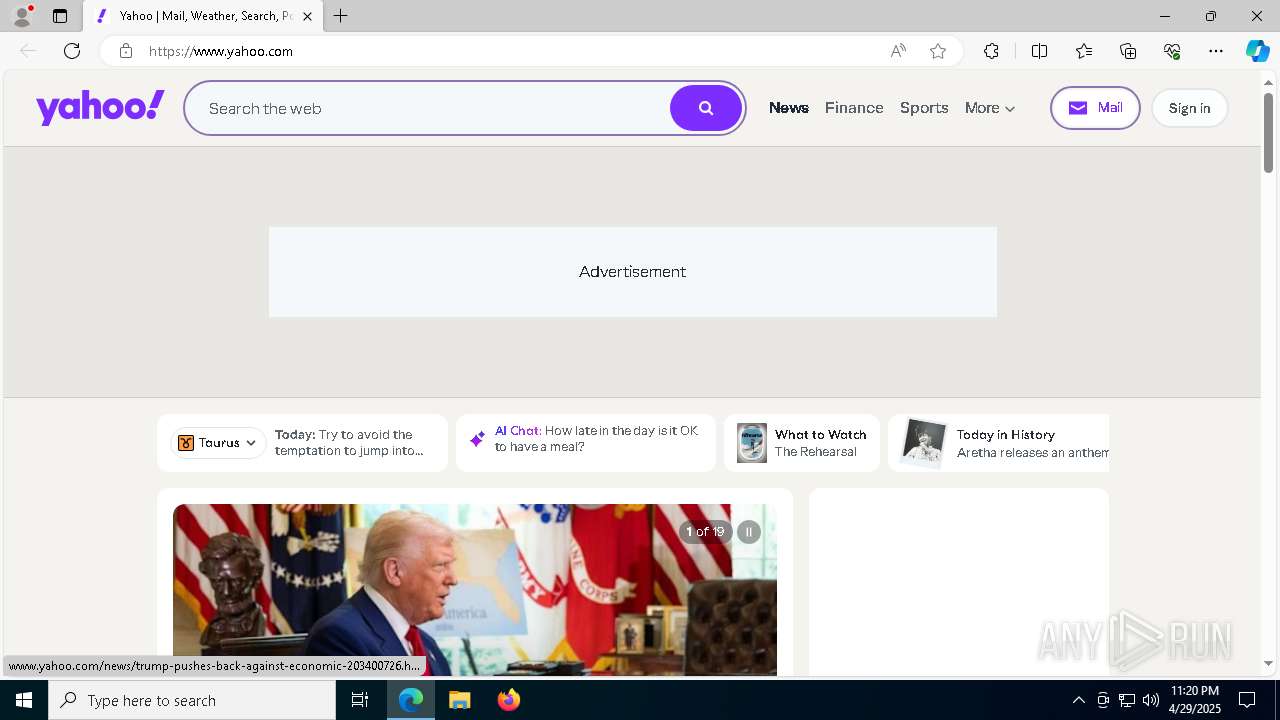Image resolution: width=1280 pixels, height=720 pixels.
Task: Click the AI Chat sparkle icon
Action: [477, 439]
